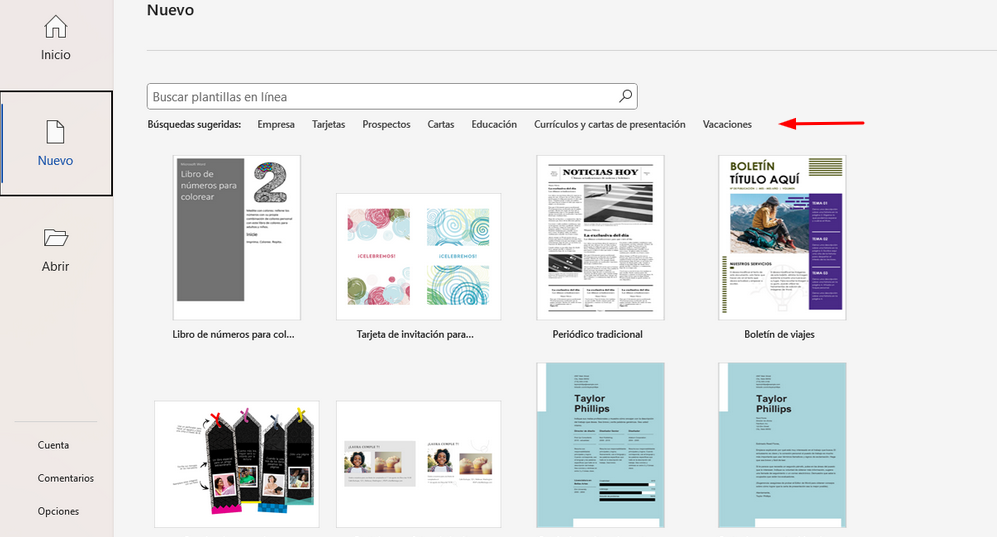Viewport: 997px width, 537px height.
Task: Open Periódico tradicional template thumbnail
Action: pyautogui.click(x=600, y=238)
